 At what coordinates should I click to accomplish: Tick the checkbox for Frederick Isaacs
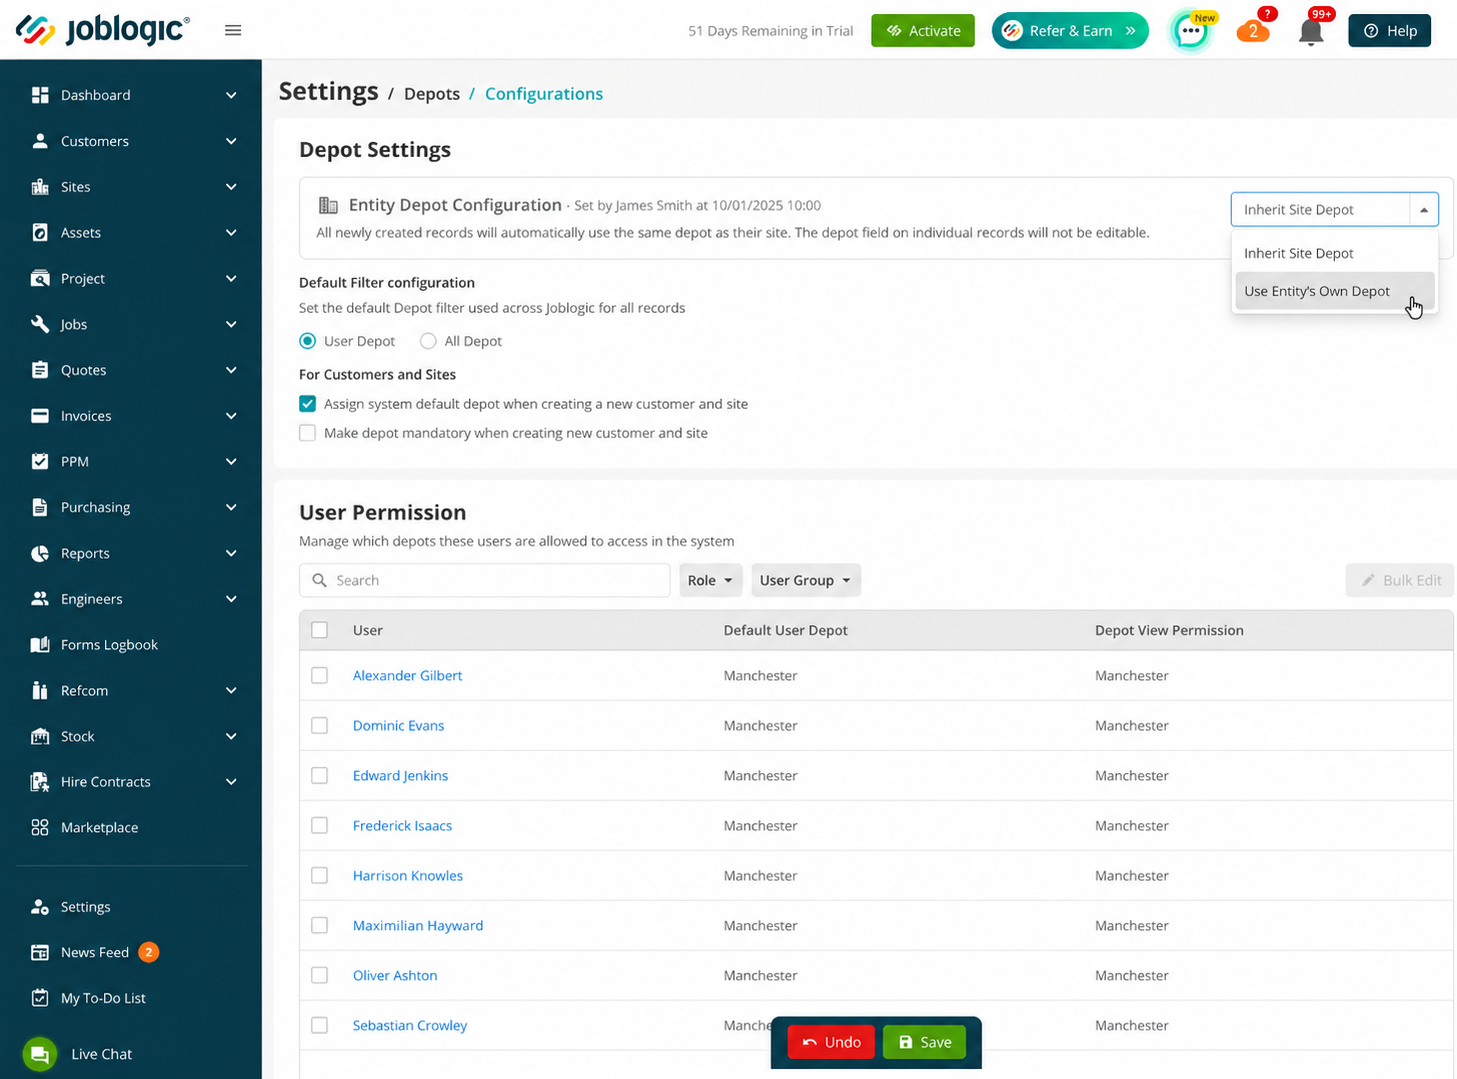click(x=320, y=826)
